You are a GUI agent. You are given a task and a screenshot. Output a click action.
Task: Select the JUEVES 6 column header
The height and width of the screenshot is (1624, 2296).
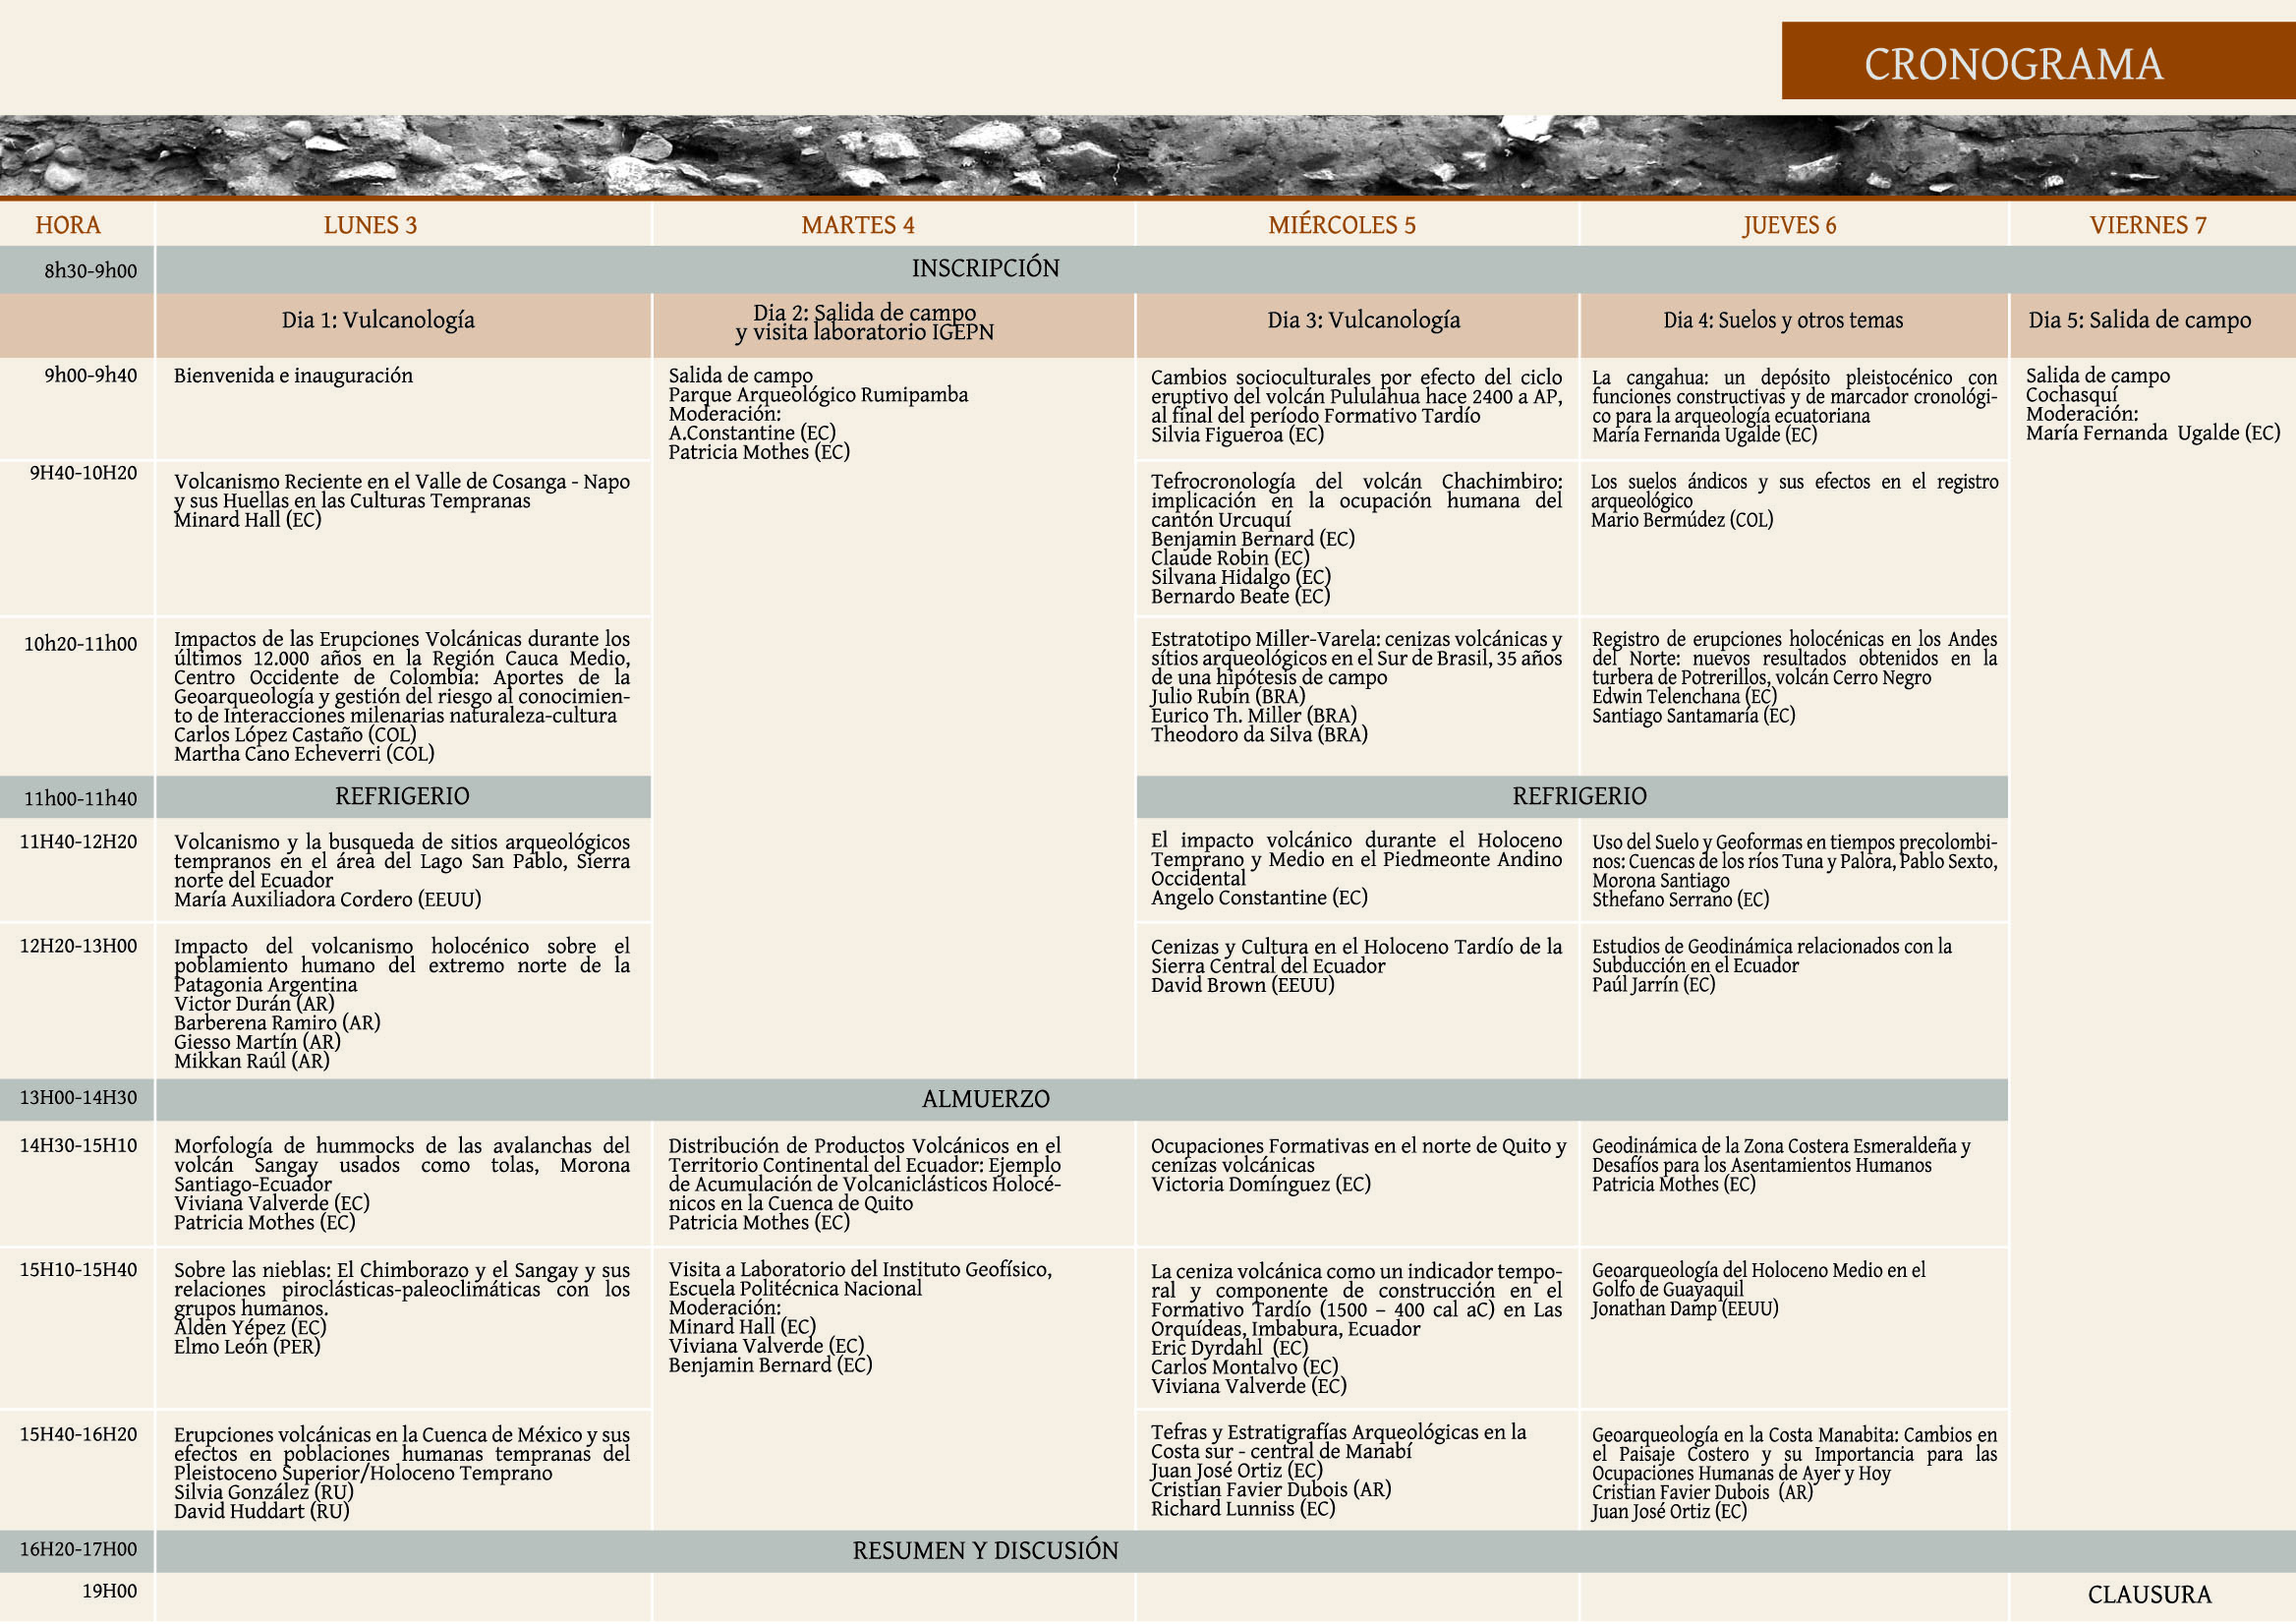(1789, 225)
